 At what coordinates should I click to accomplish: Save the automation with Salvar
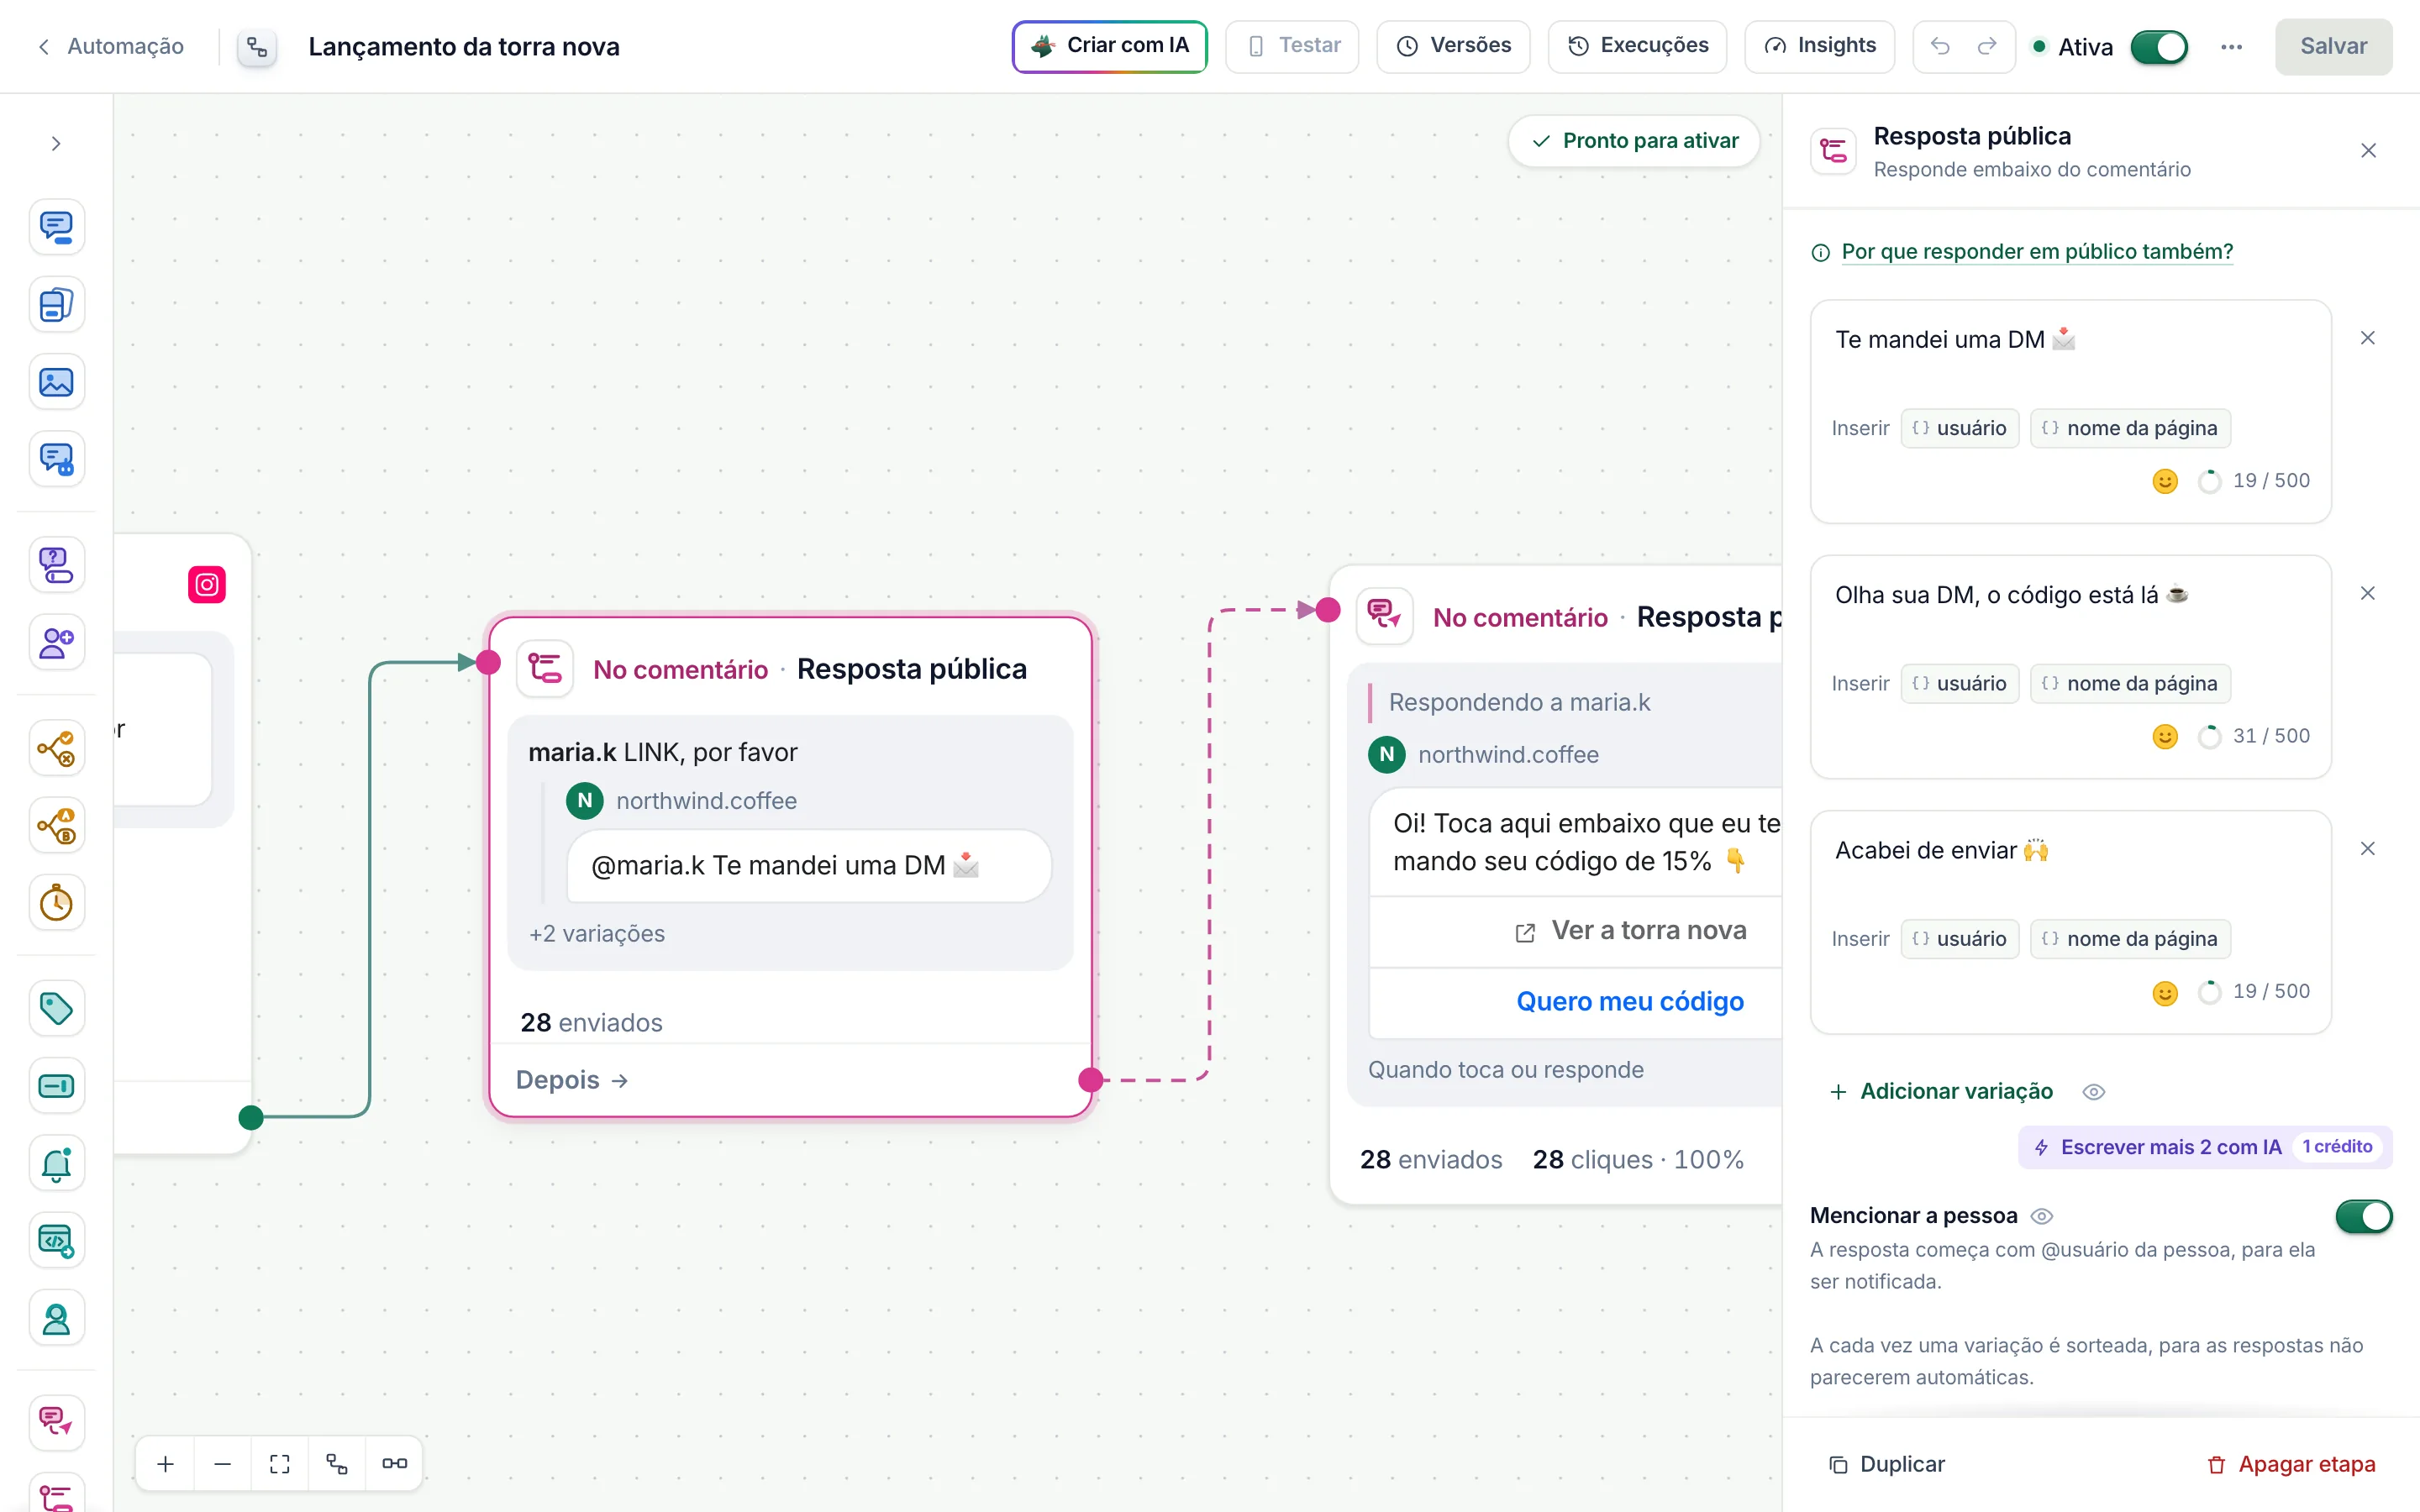click(x=2333, y=46)
